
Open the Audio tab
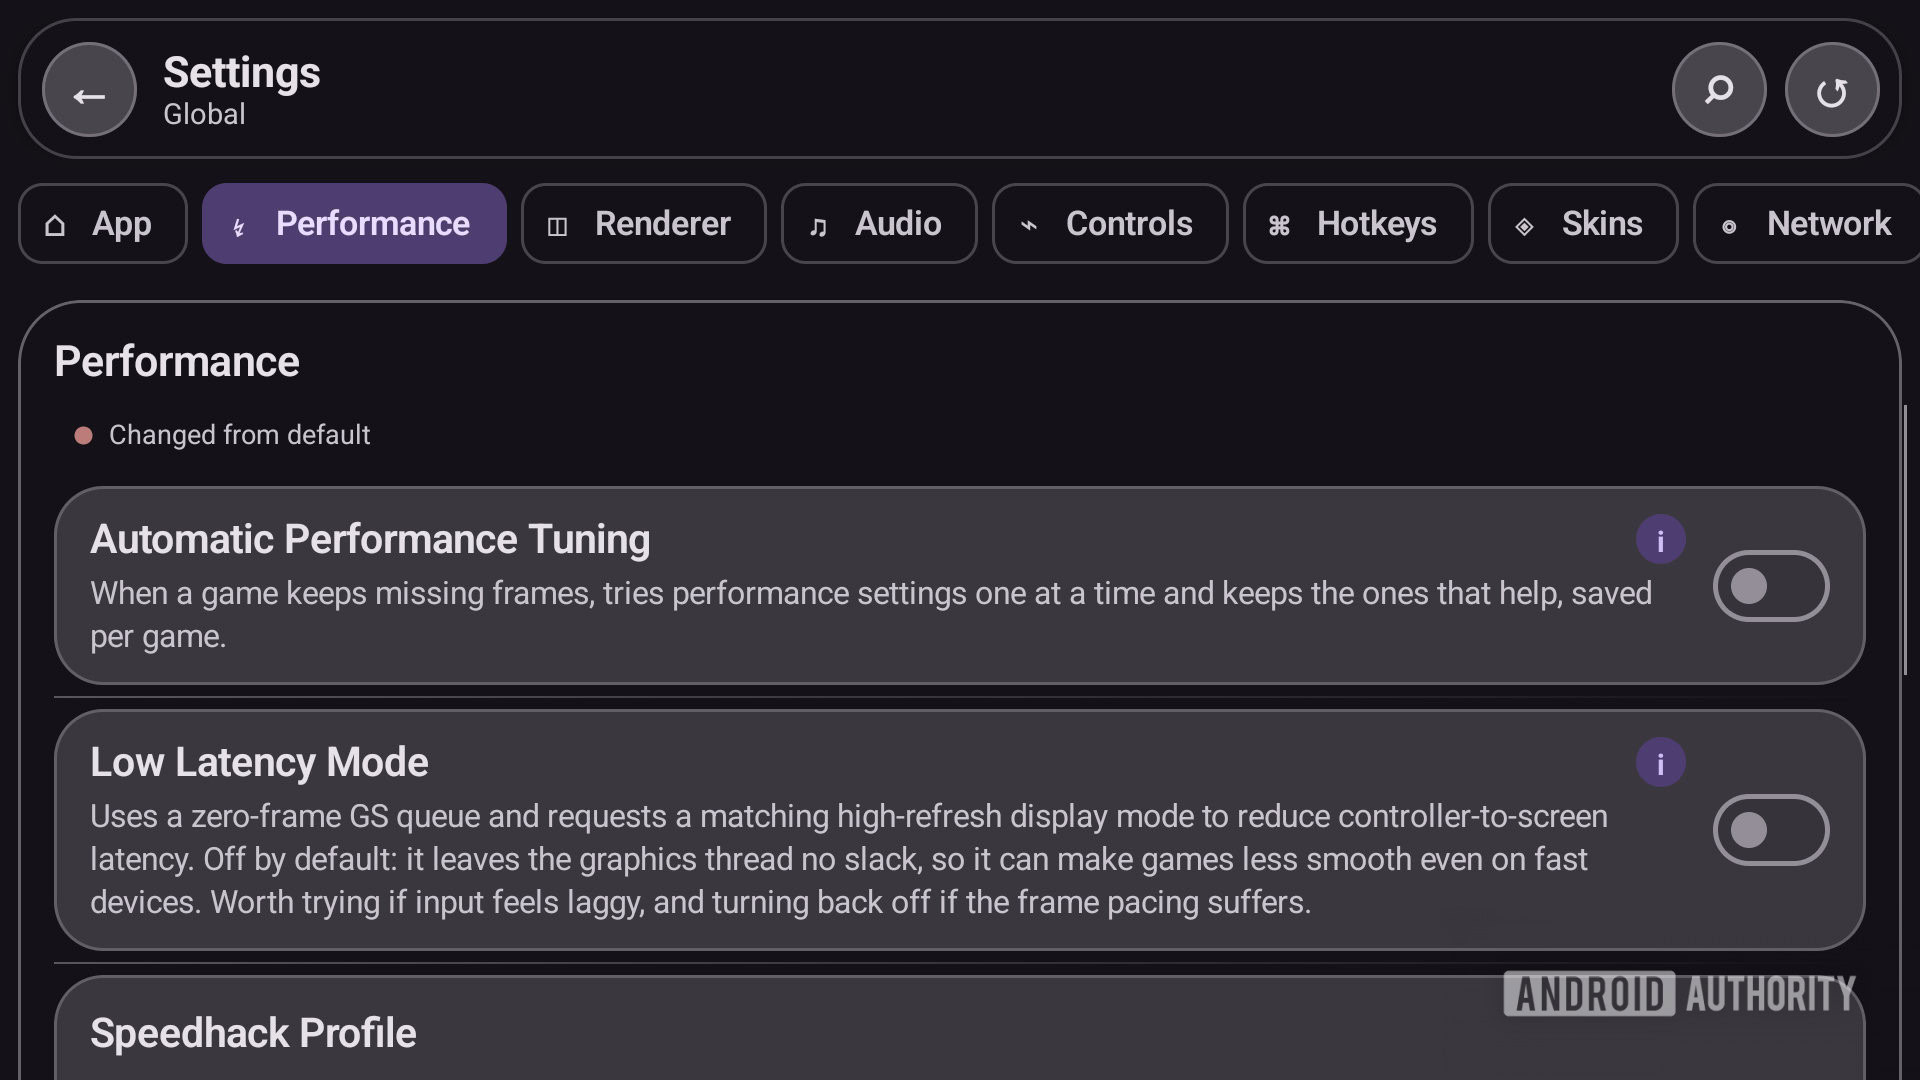879,224
